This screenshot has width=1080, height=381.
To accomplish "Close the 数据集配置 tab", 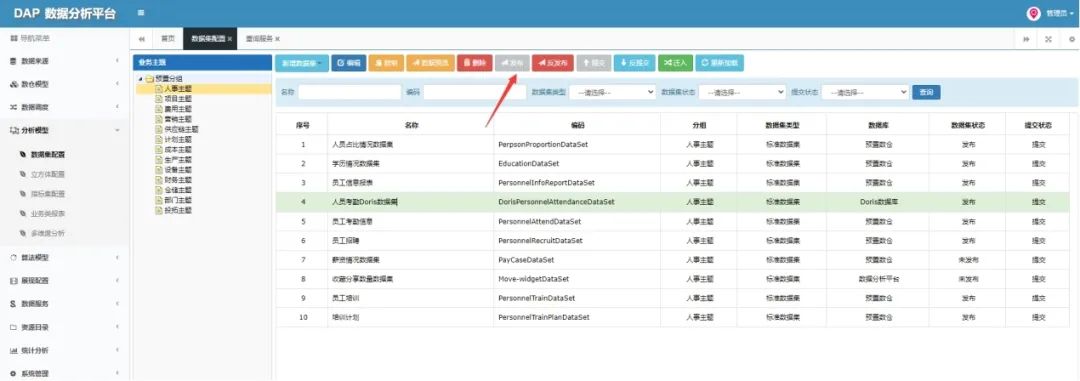I will coord(229,39).
